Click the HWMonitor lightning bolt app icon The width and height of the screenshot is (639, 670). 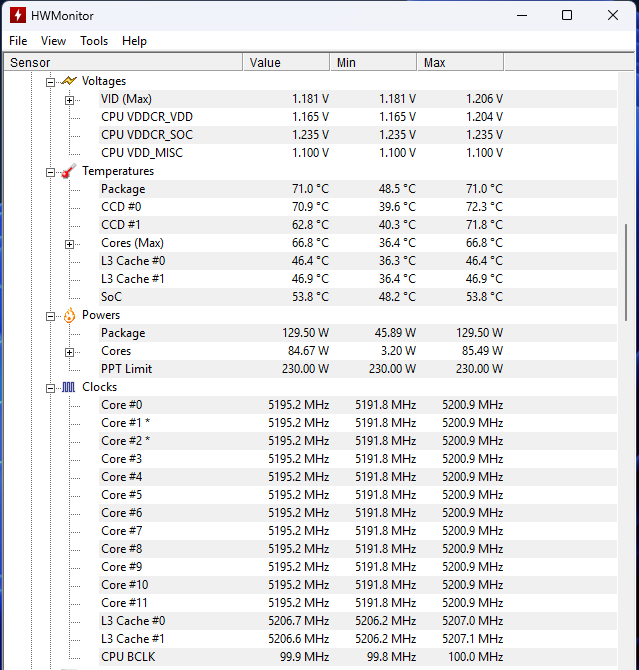(x=18, y=15)
